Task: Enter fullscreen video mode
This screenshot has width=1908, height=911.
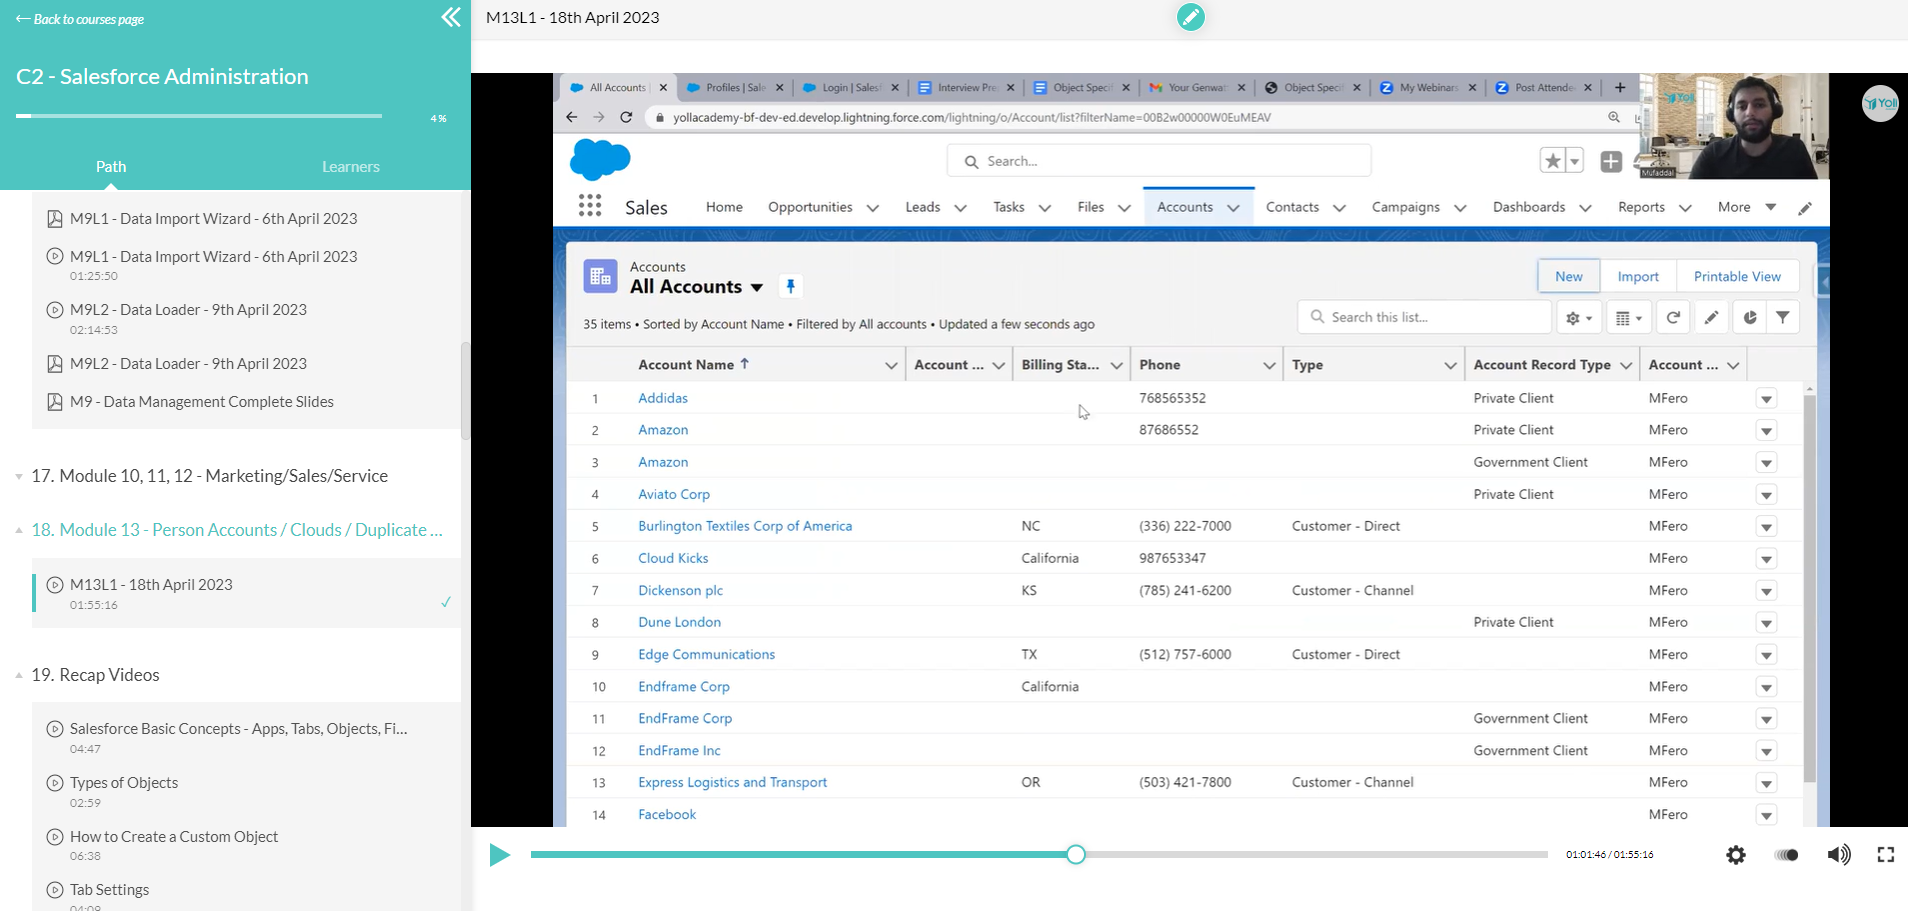Action: pos(1886,855)
